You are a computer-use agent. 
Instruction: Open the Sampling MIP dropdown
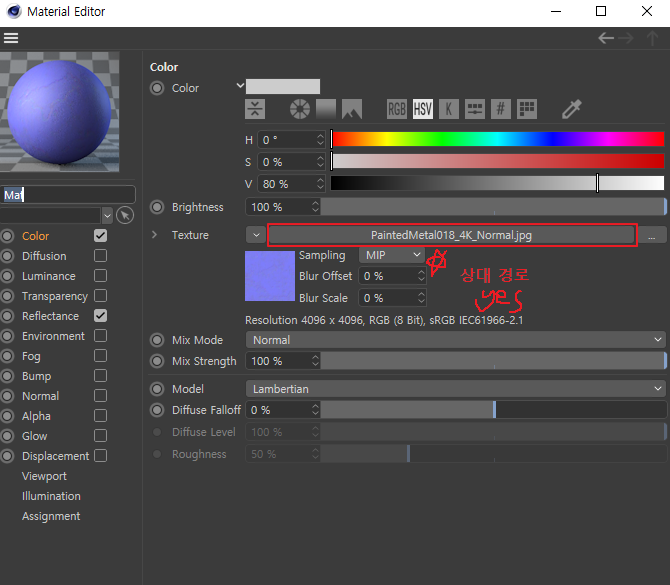[x=392, y=255]
